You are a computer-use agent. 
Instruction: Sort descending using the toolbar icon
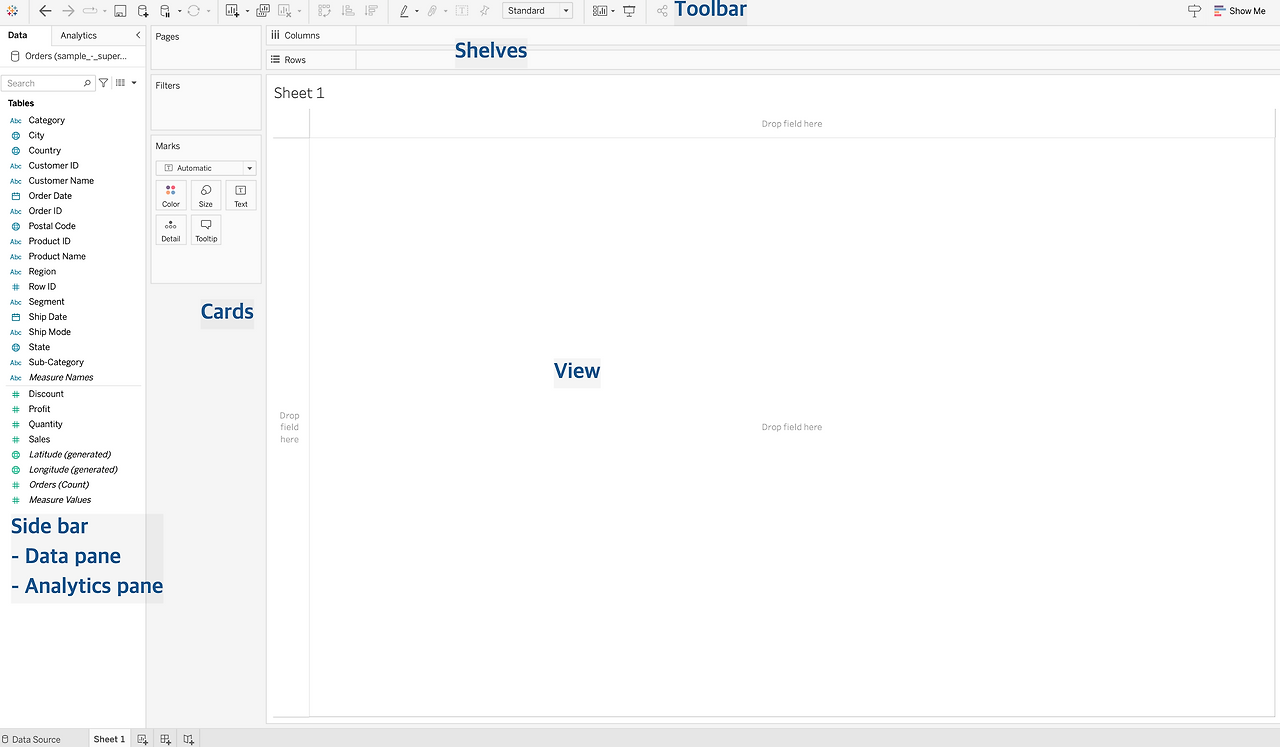click(x=371, y=11)
